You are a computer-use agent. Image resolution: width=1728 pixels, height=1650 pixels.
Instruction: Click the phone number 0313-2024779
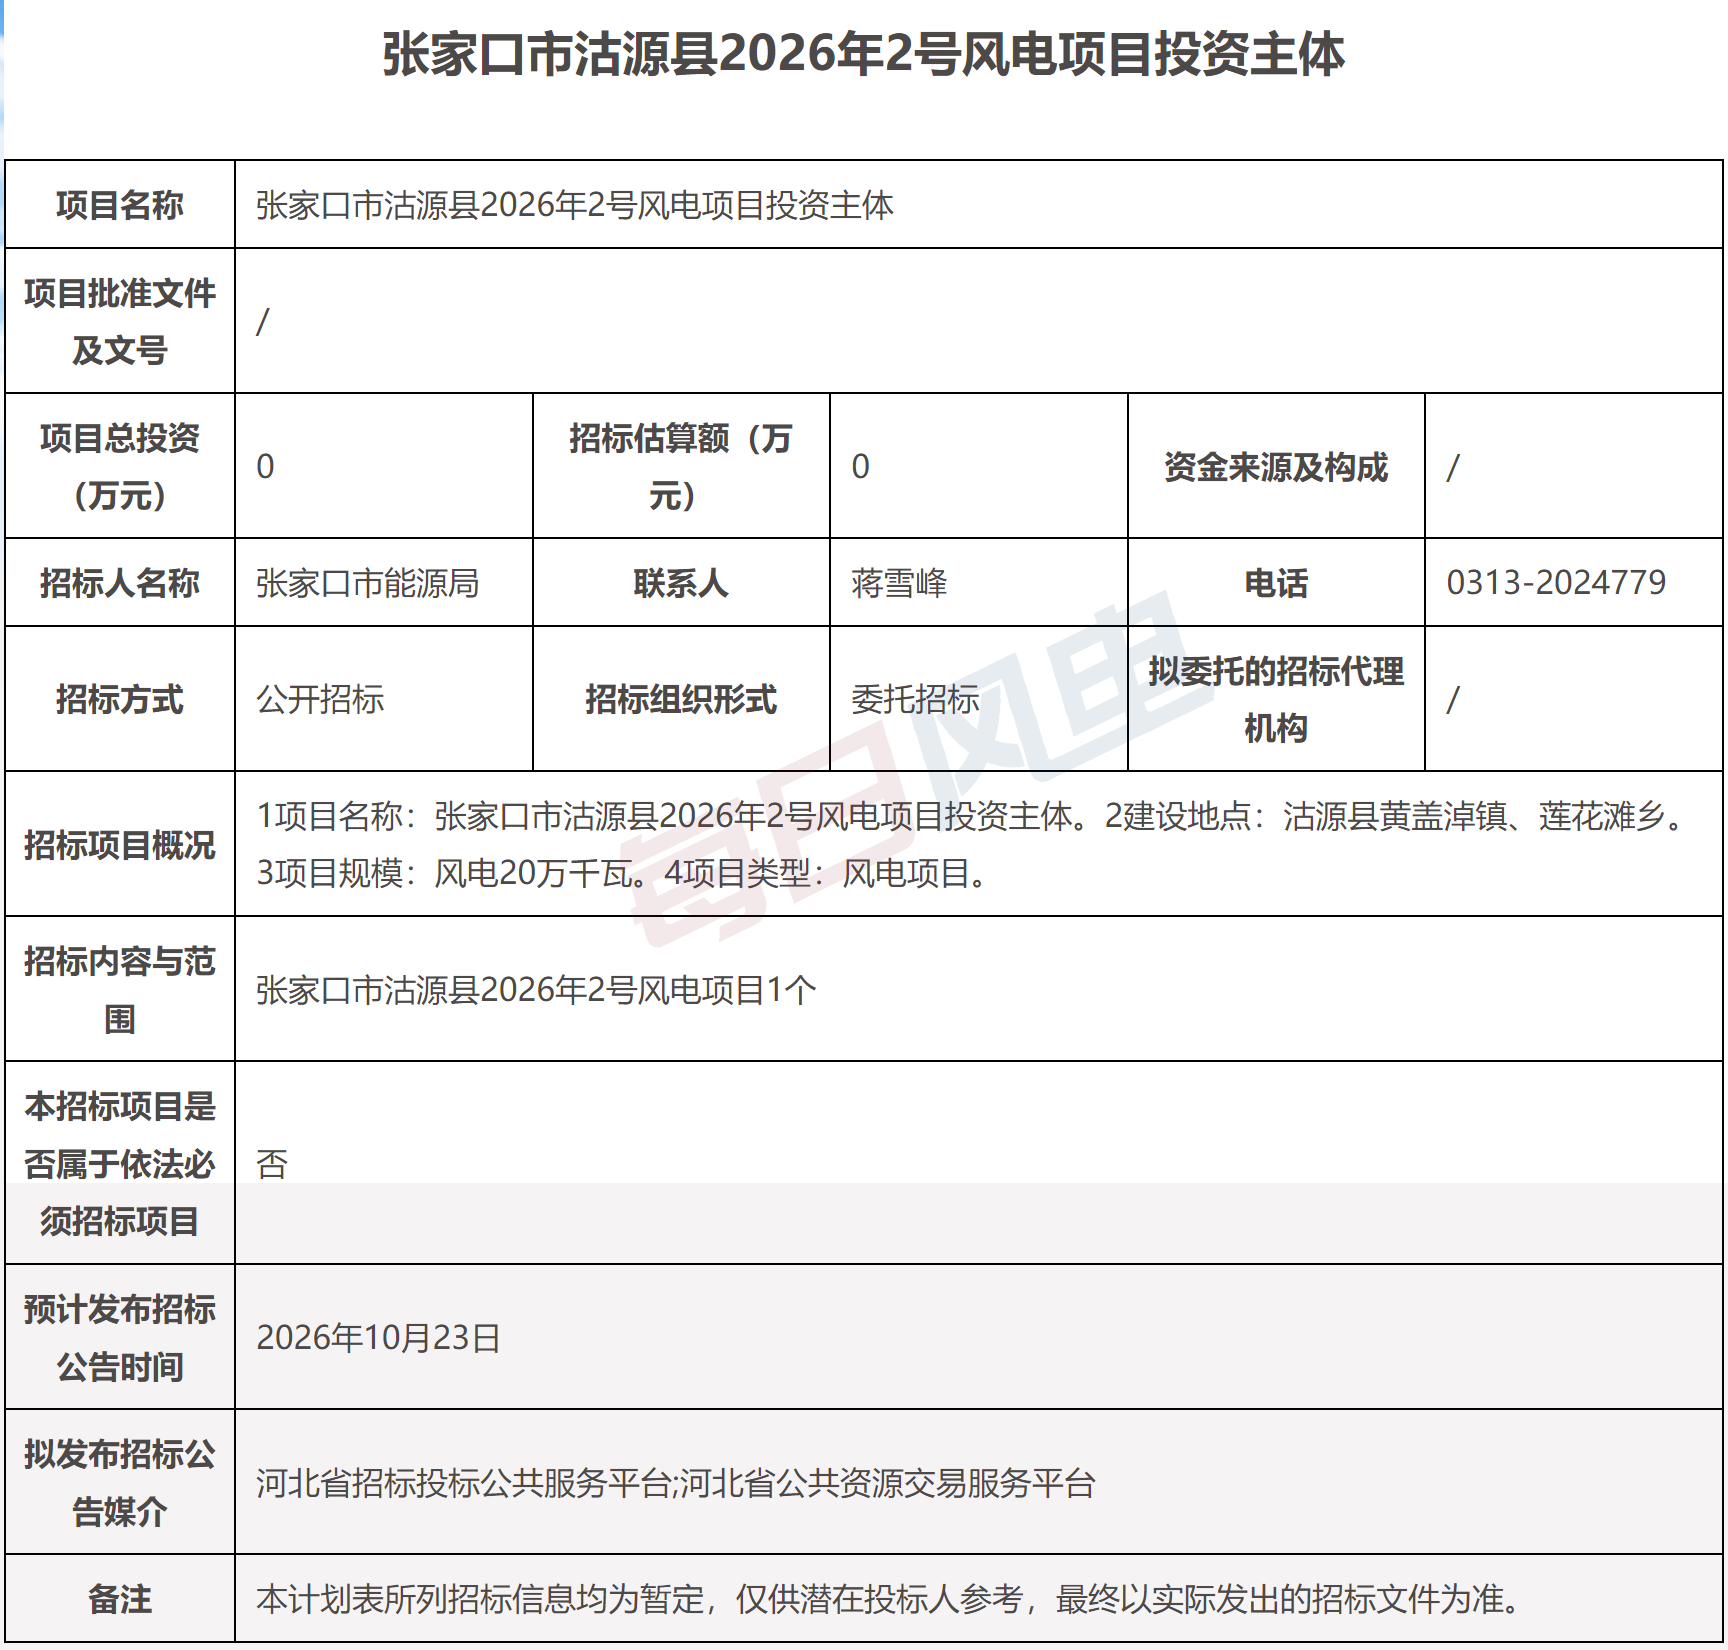(x=1556, y=582)
